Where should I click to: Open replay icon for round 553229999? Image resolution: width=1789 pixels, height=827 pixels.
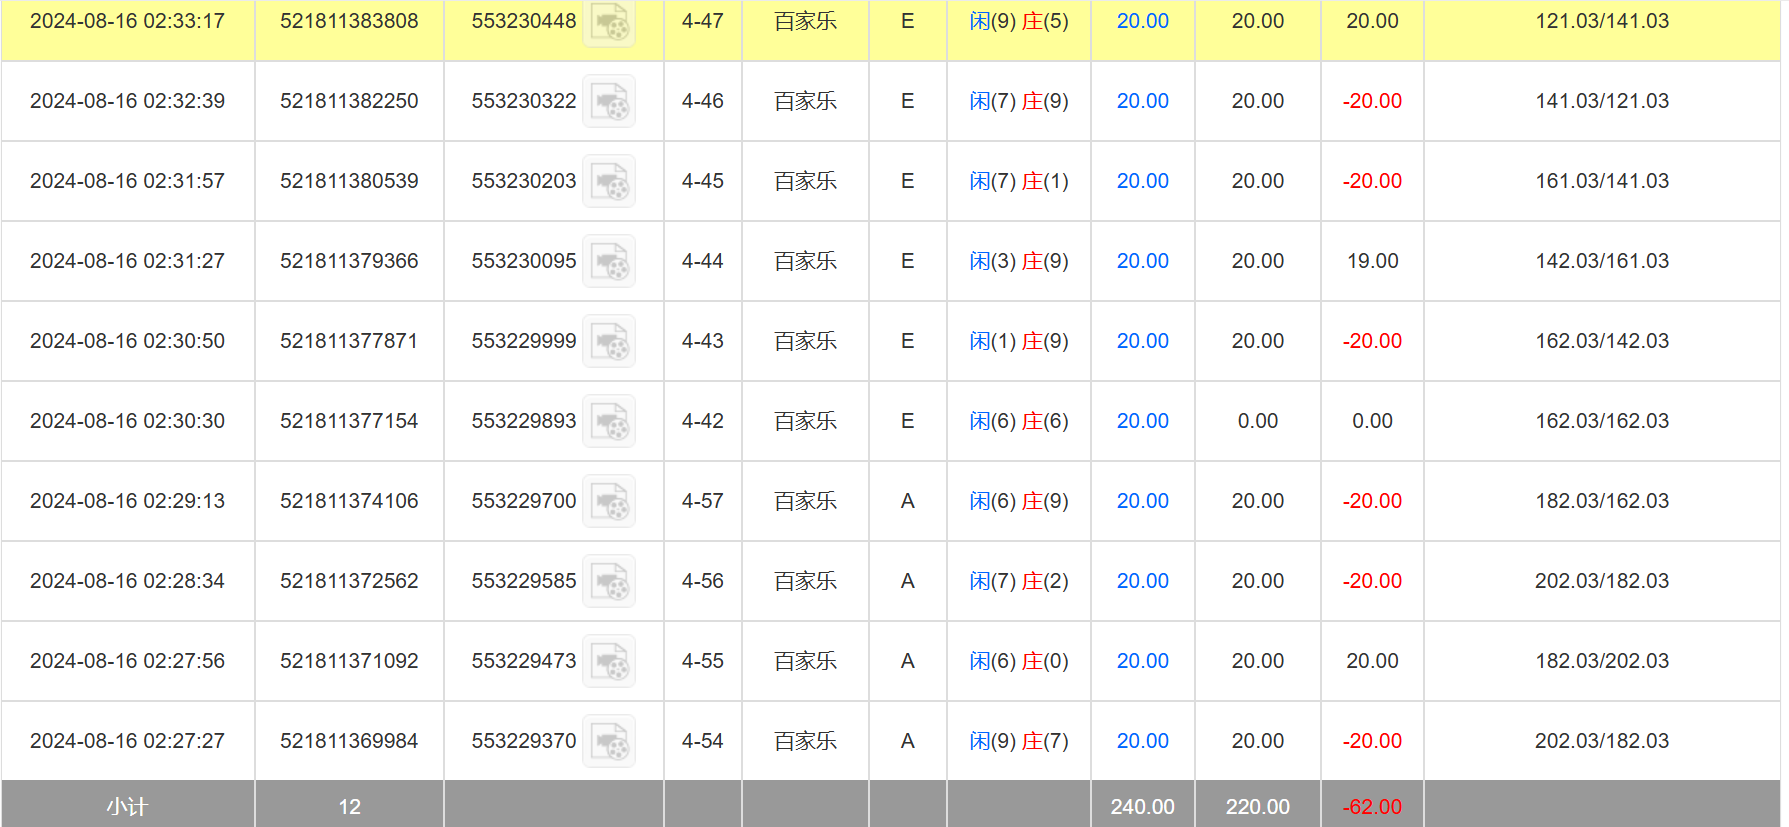tap(609, 341)
